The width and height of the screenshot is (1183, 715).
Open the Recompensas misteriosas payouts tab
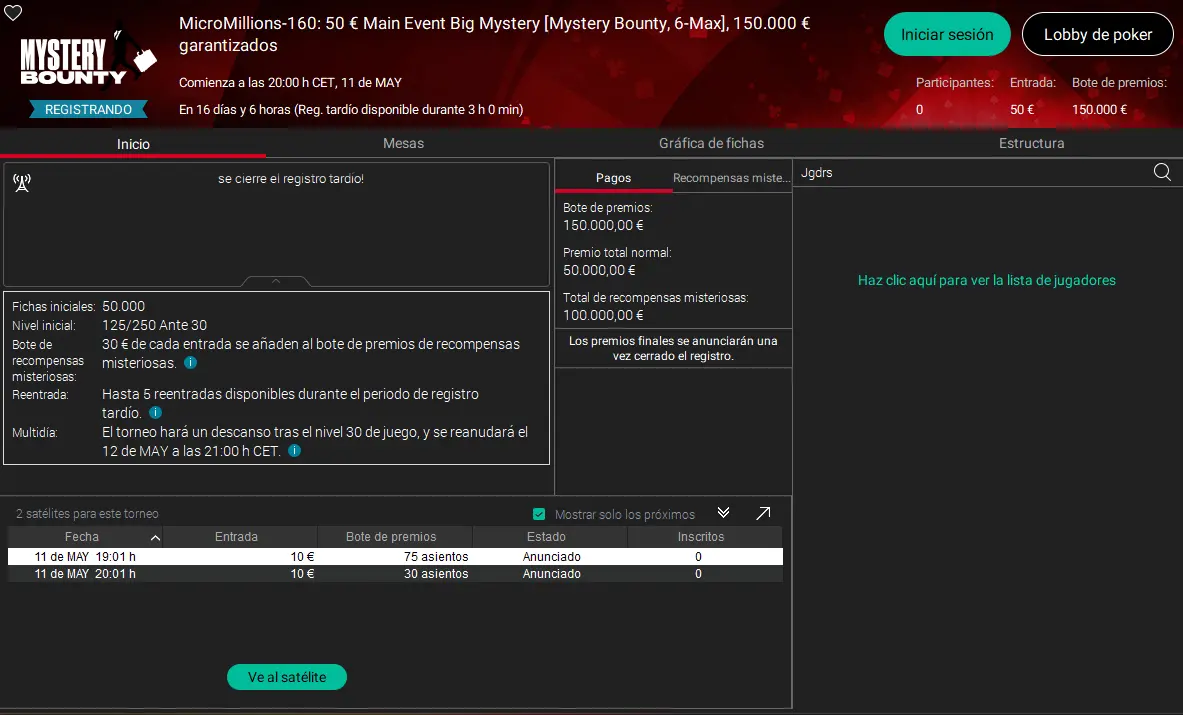731,178
